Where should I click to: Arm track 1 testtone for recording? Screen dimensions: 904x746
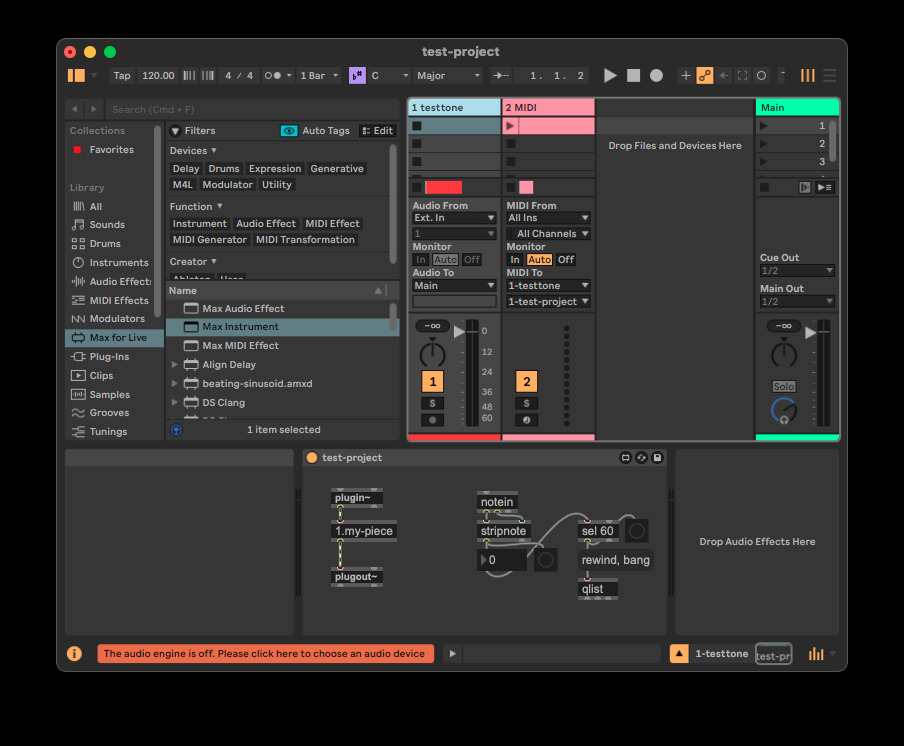point(432,420)
